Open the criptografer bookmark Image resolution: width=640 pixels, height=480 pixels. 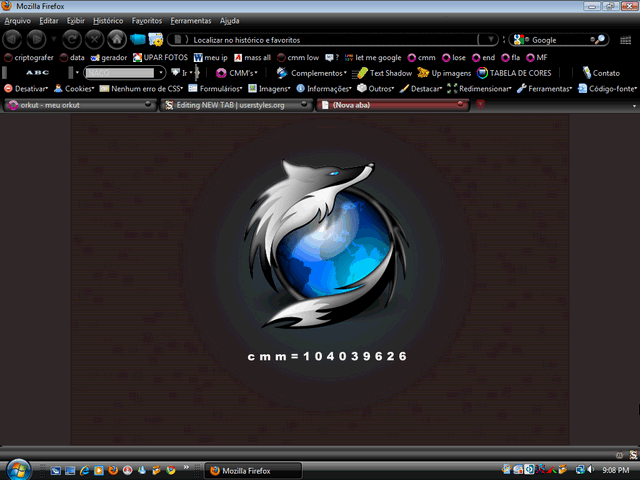29,58
